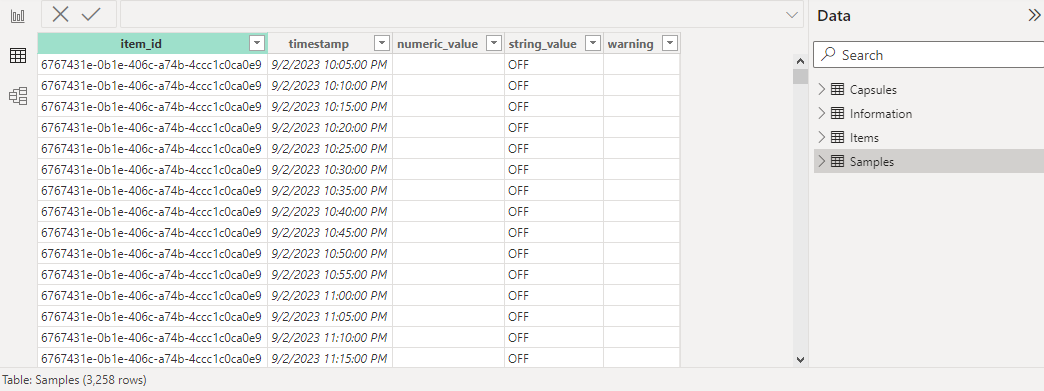Click the Capsules table icon
This screenshot has height=391, width=1044.
coord(838,89)
